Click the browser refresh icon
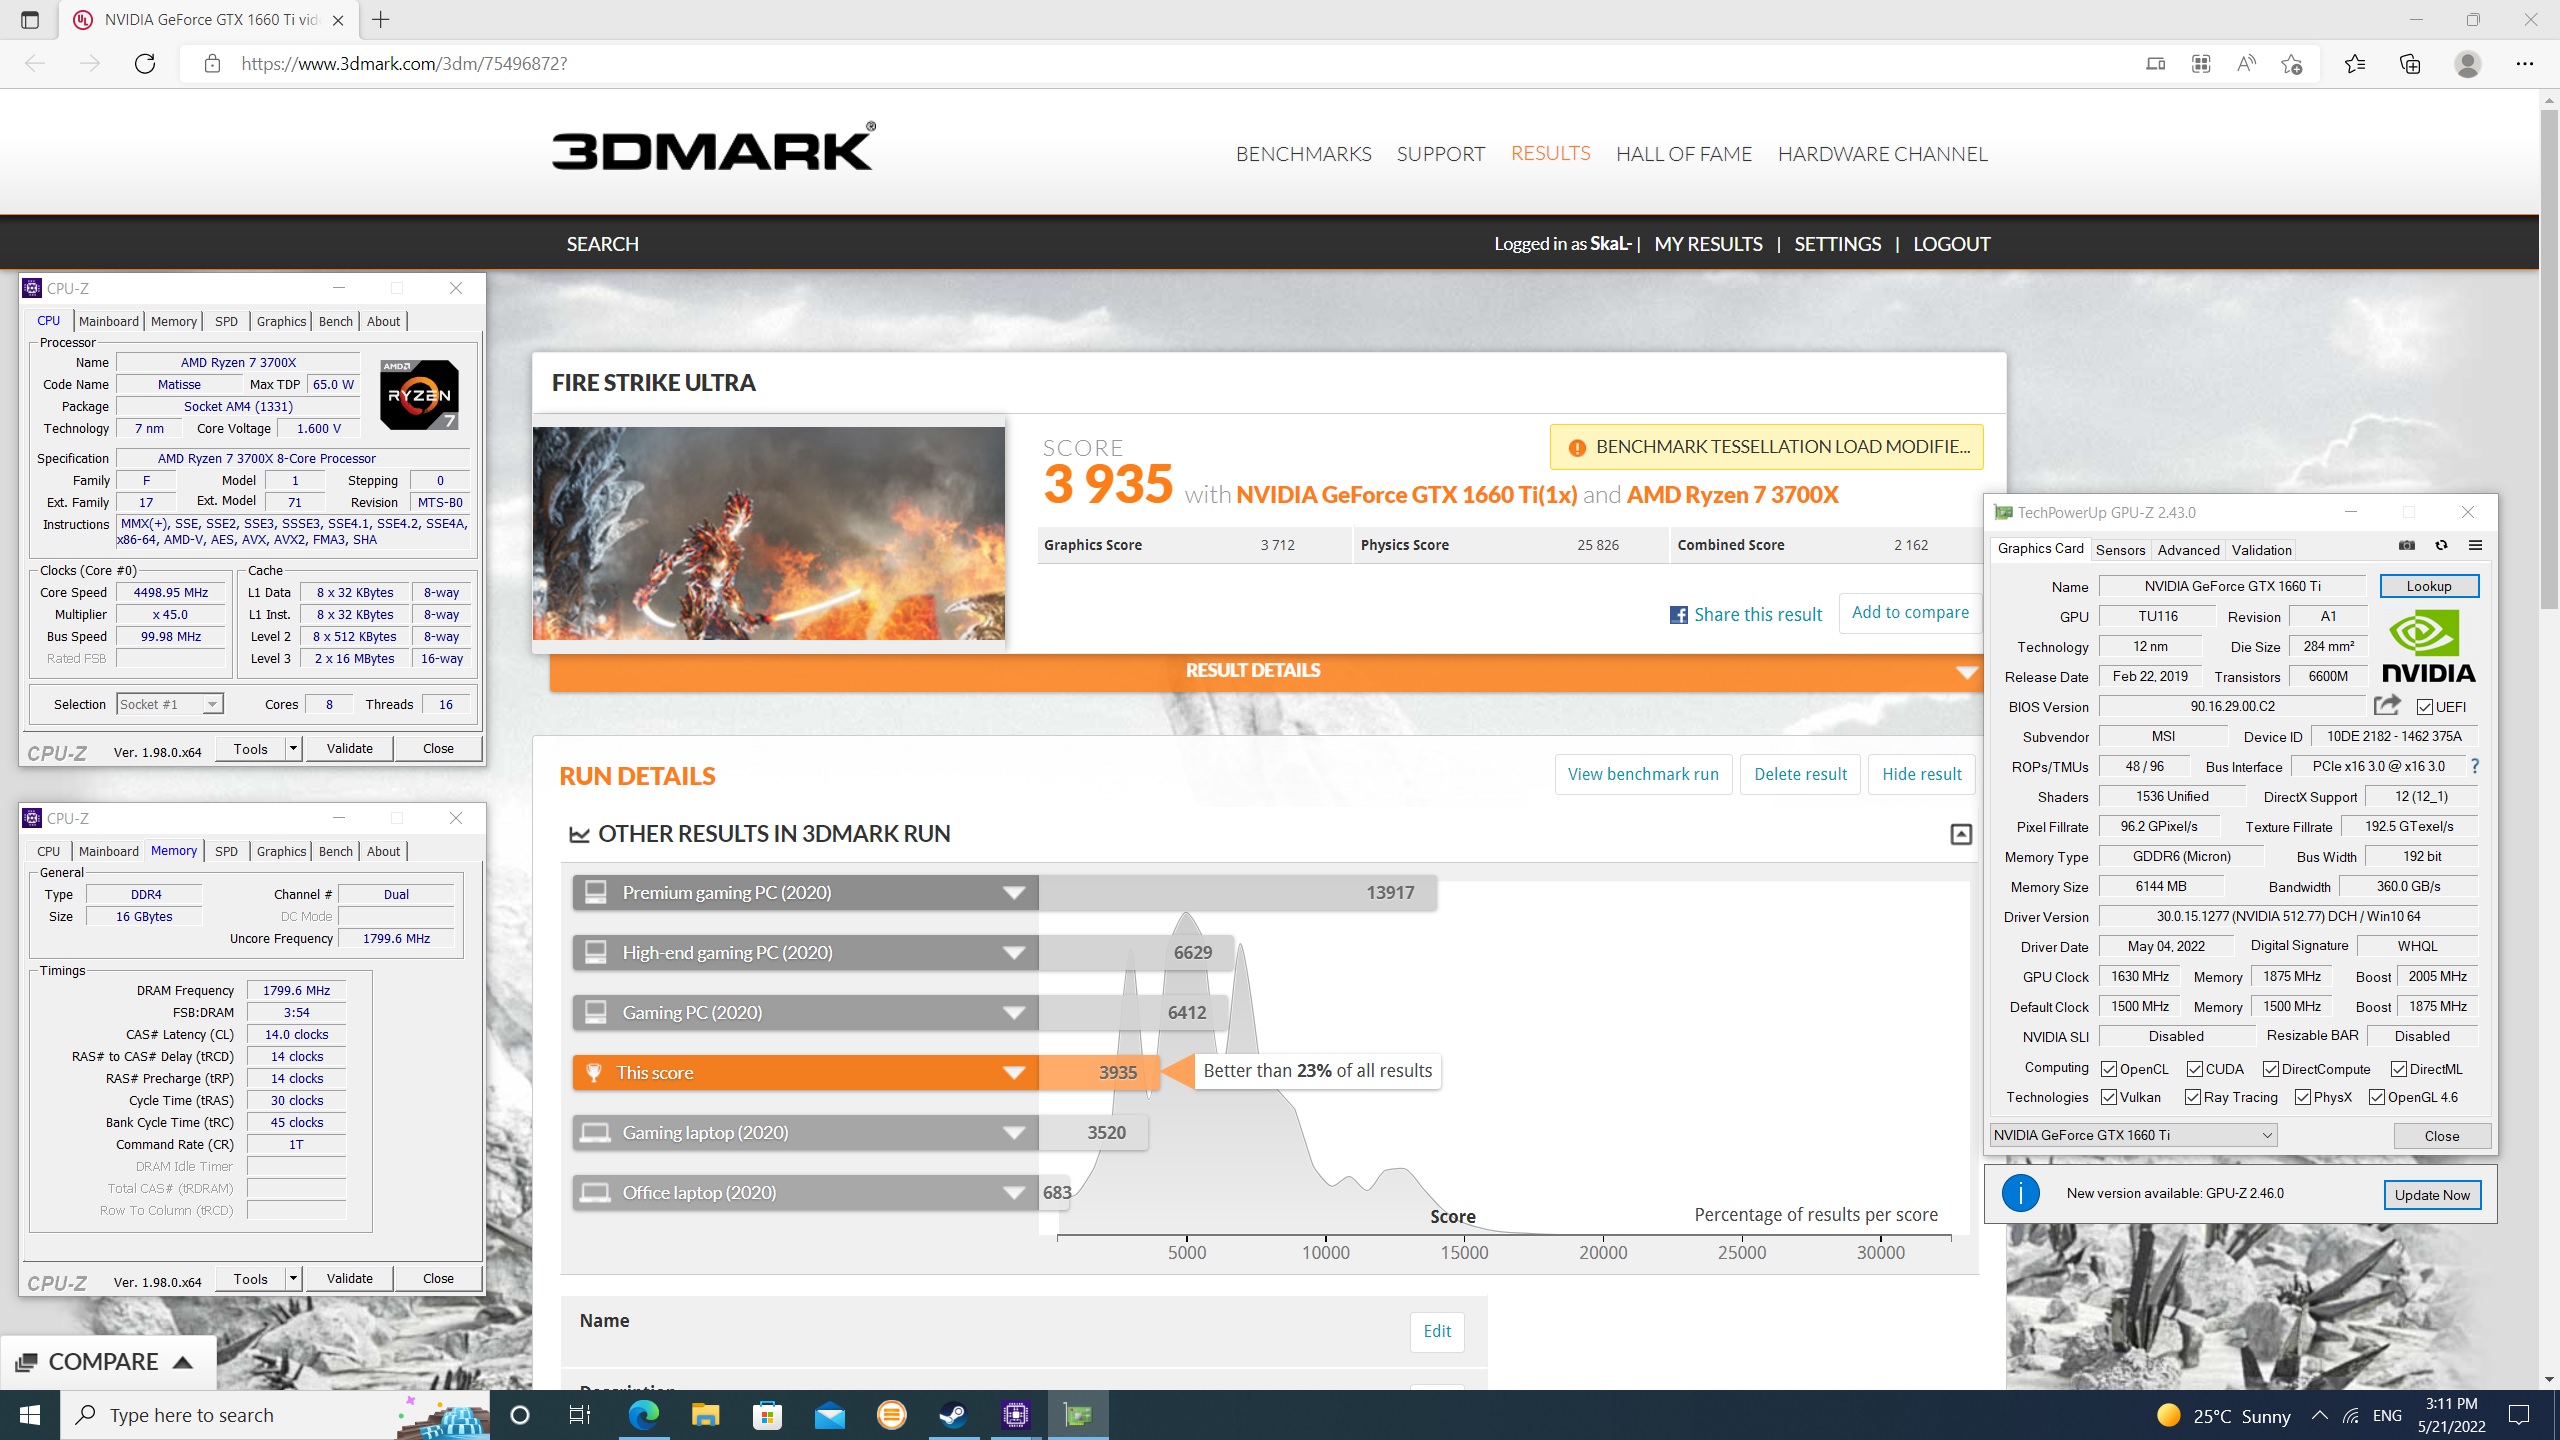Image resolution: width=2560 pixels, height=1440 pixels. [x=145, y=64]
